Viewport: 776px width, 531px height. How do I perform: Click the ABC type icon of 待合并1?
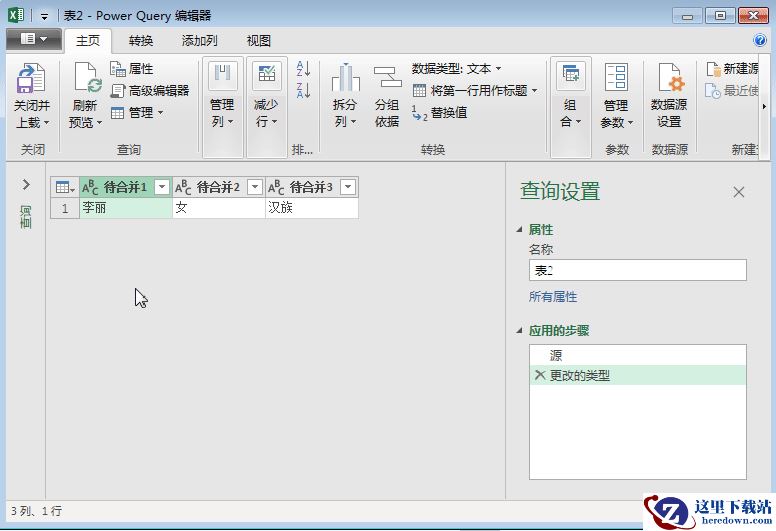pos(91,188)
